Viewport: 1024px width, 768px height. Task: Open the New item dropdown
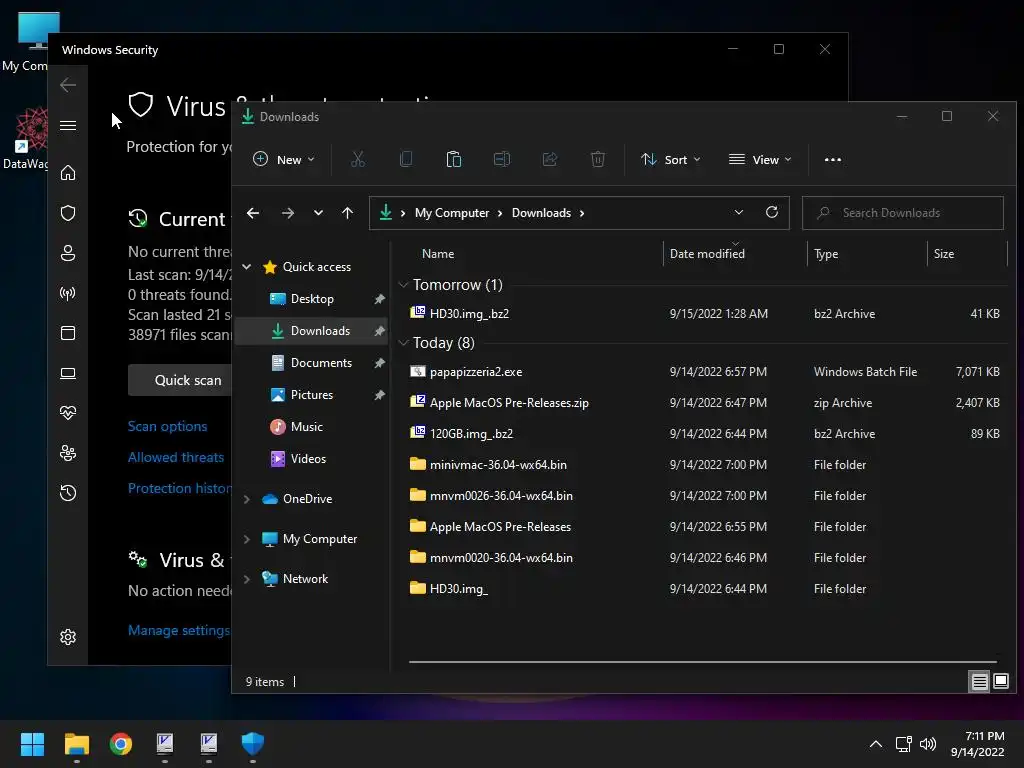[x=283, y=159]
